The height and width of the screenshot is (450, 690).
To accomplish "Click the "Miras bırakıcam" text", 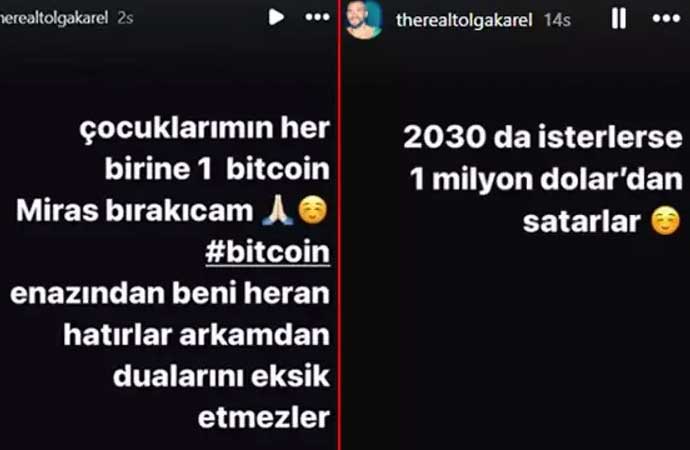I will [x=135, y=210].
